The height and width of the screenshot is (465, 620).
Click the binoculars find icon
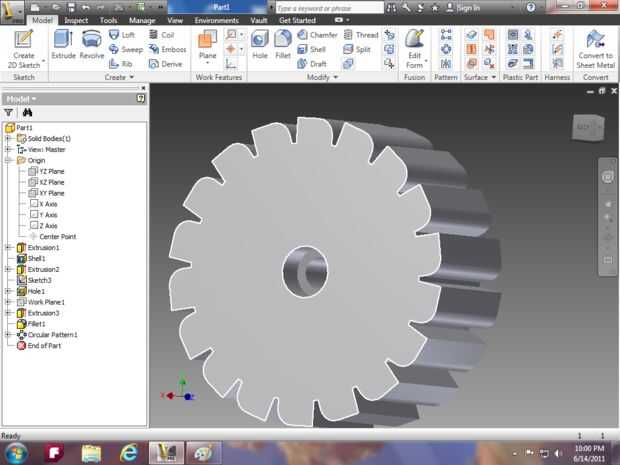[x=27, y=113]
